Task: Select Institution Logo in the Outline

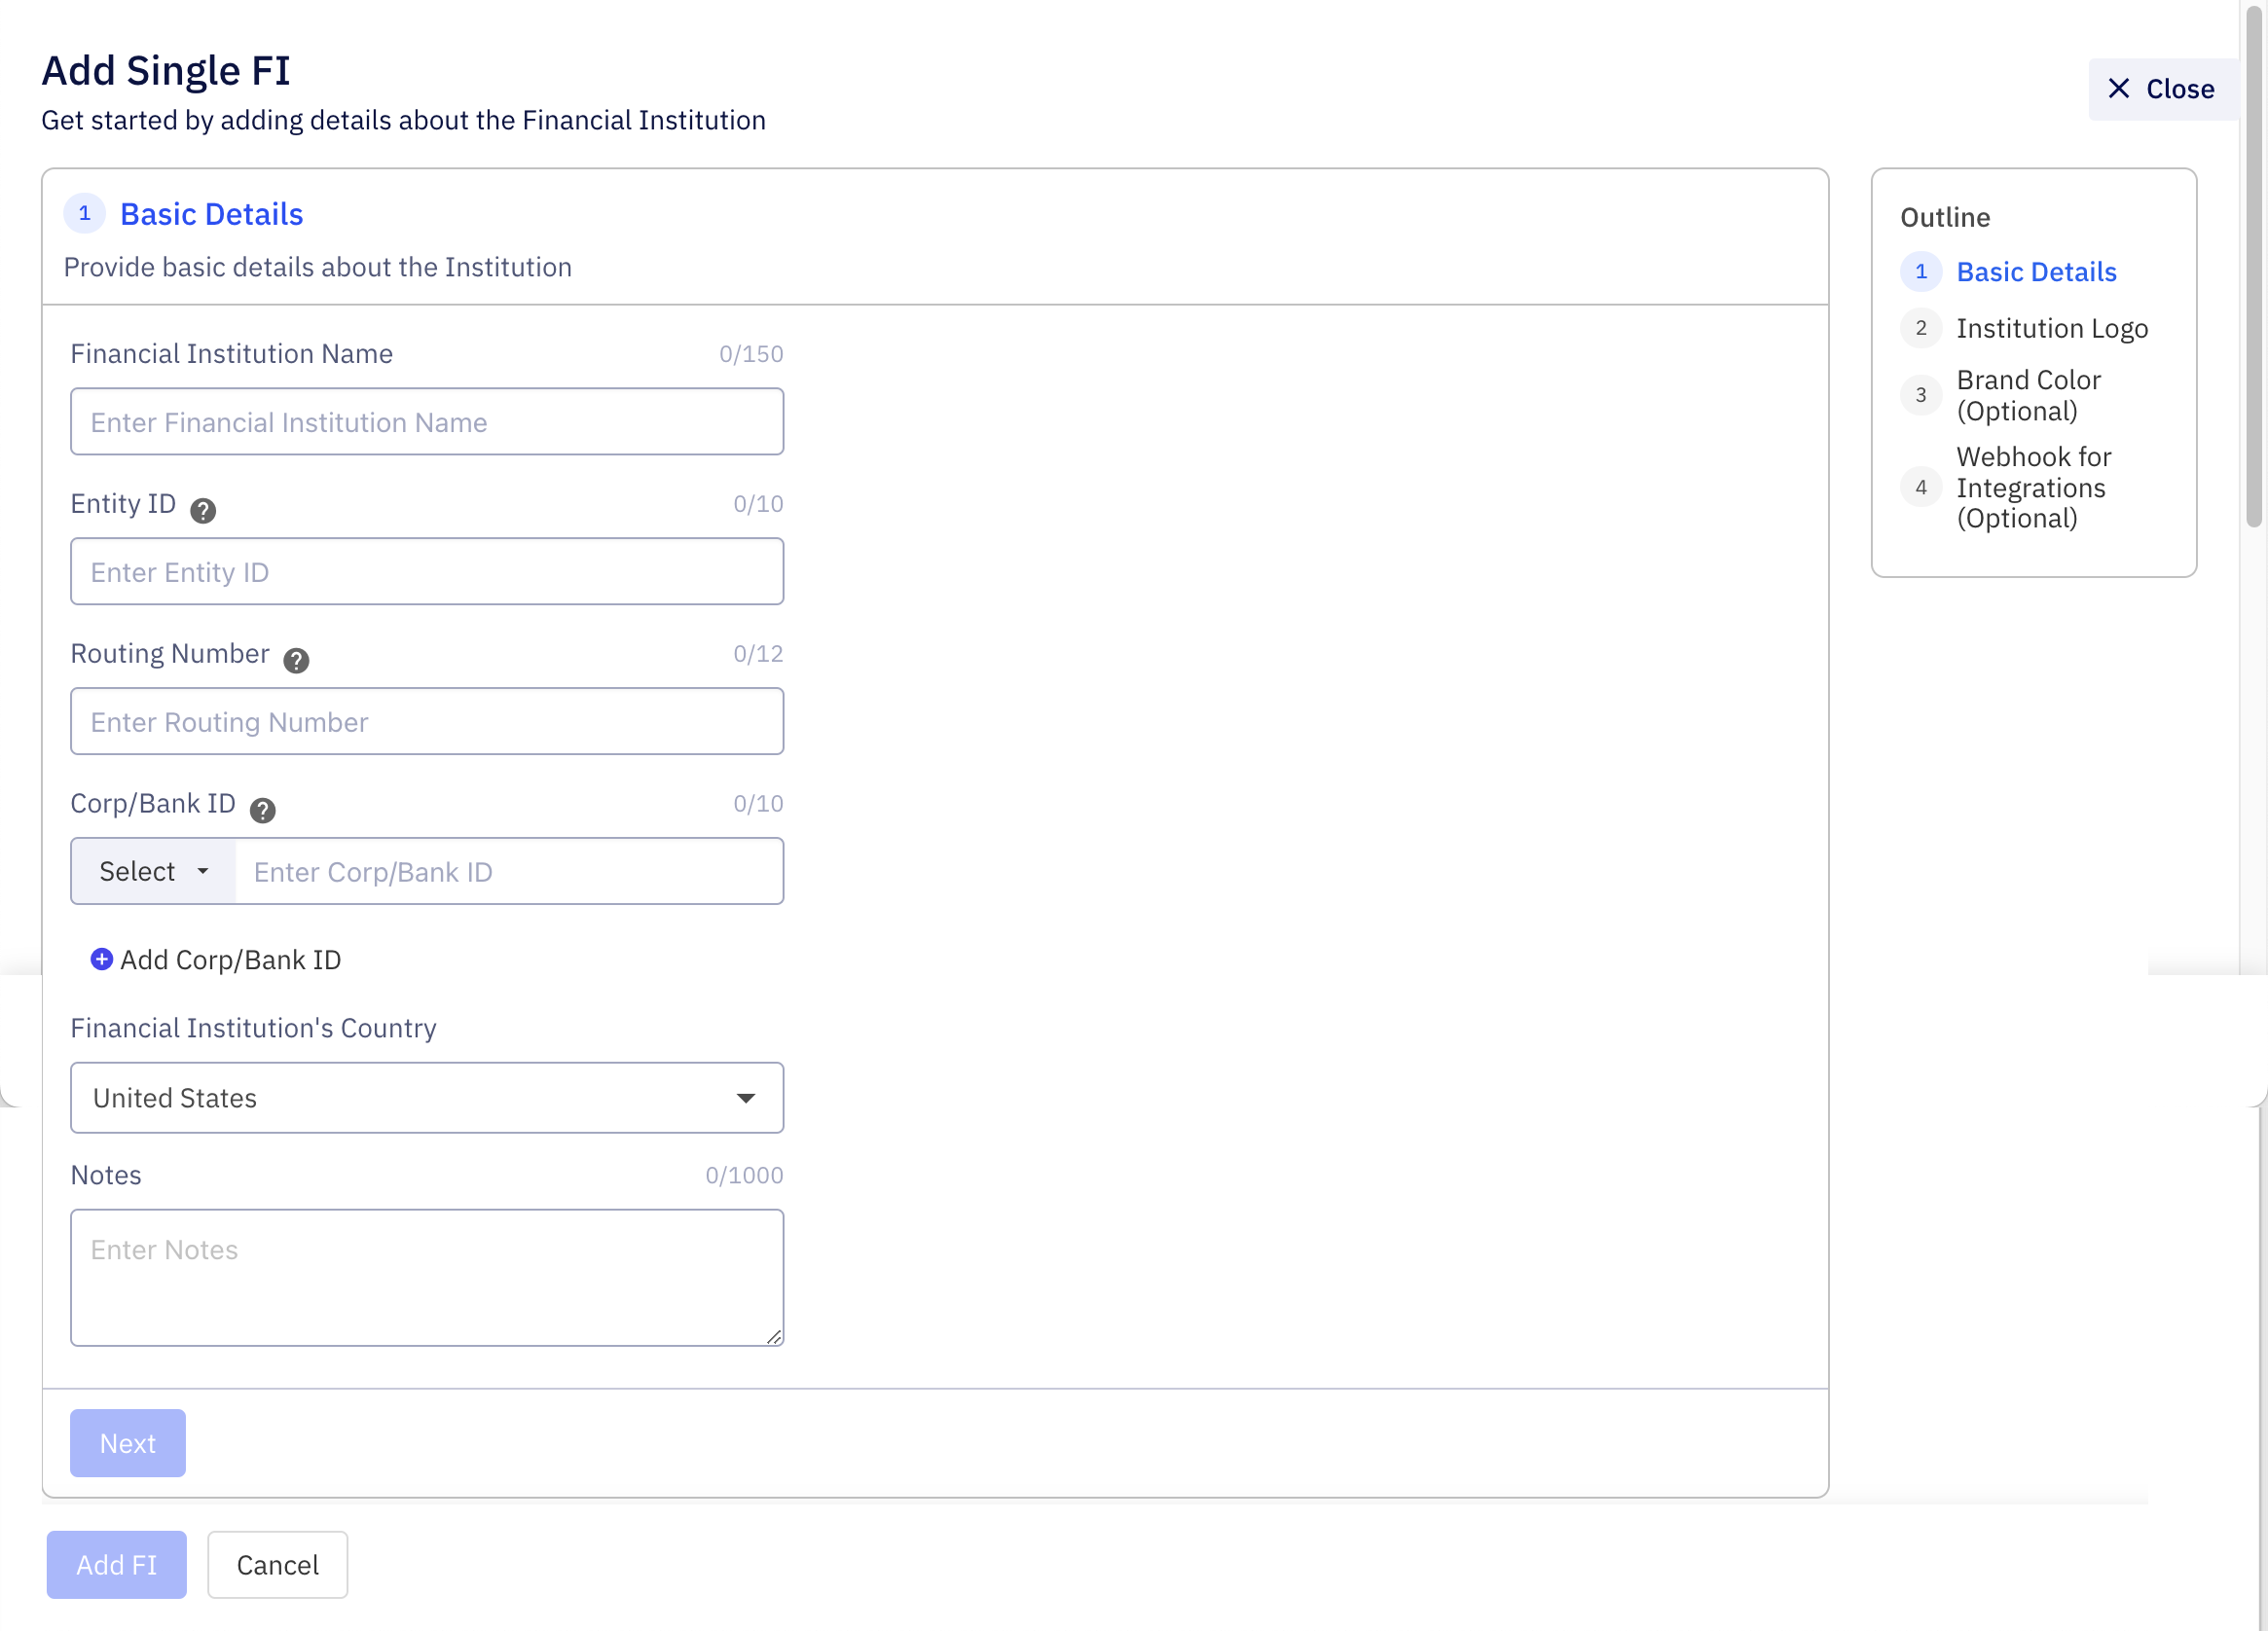Action: click(x=2053, y=328)
